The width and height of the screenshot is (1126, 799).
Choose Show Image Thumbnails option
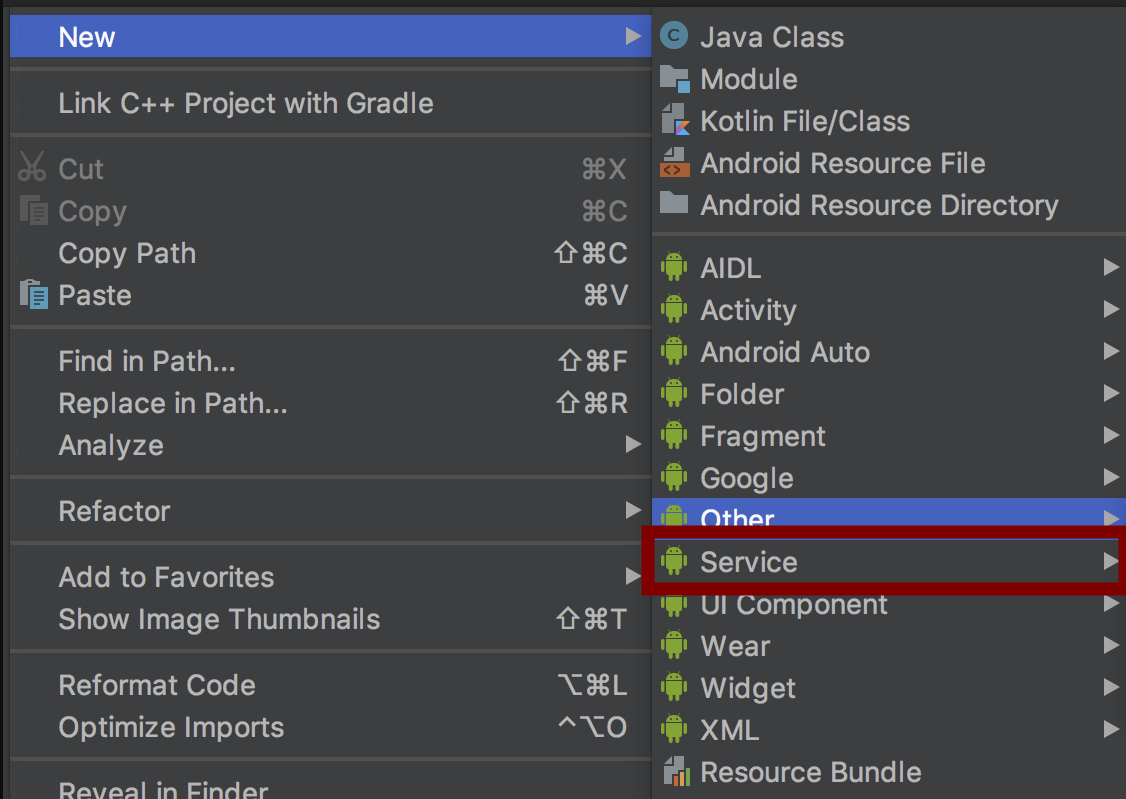[219, 619]
